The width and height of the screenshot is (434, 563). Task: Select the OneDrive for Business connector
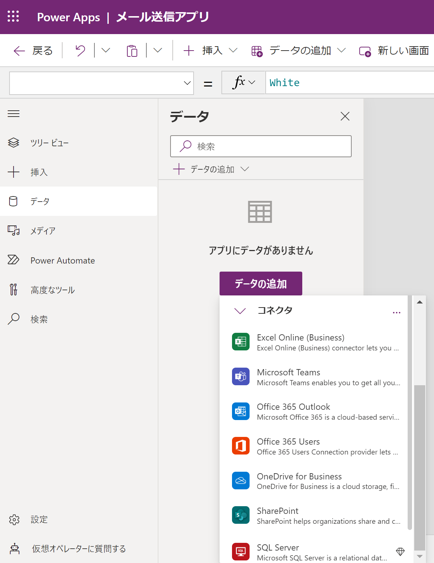[x=315, y=481]
